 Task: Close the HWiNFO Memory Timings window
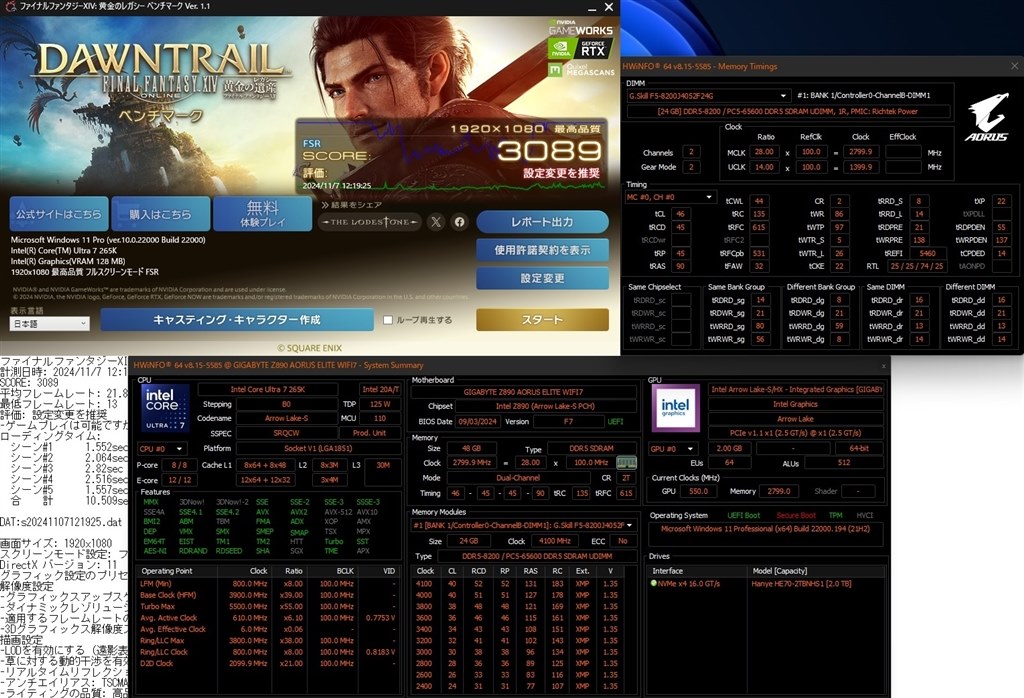[1014, 66]
